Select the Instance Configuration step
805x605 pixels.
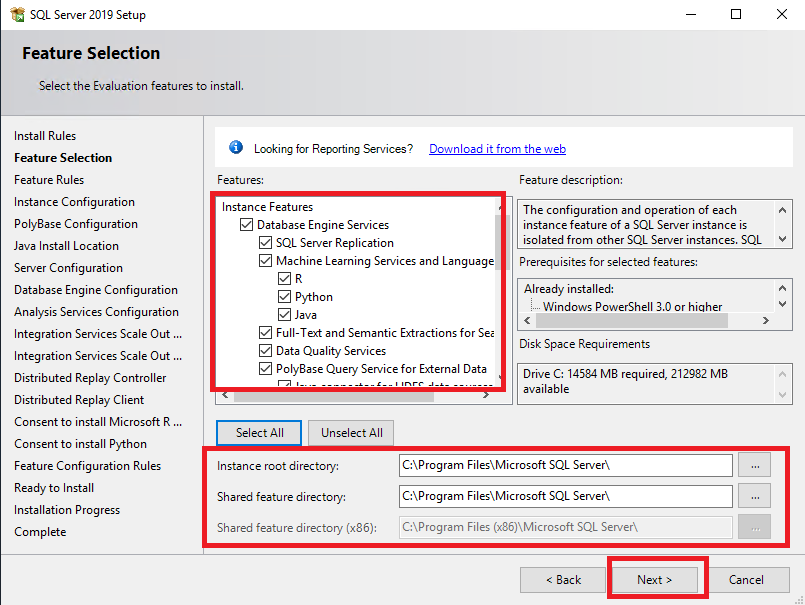point(74,202)
